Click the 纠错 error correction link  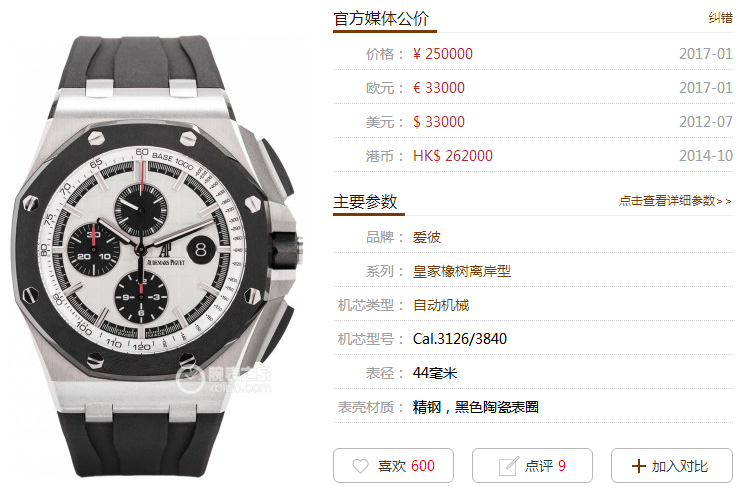pyautogui.click(x=720, y=18)
